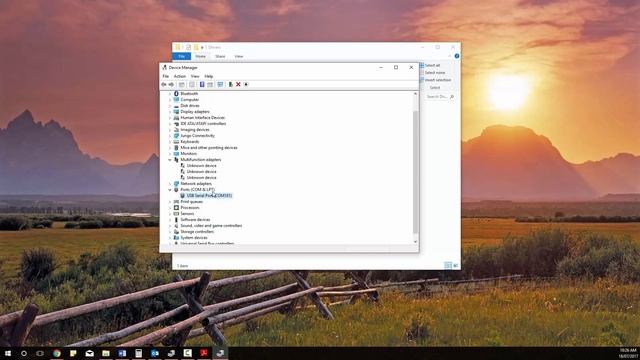
Task: Click the device list scrollbar up arrow
Action: pos(416,94)
